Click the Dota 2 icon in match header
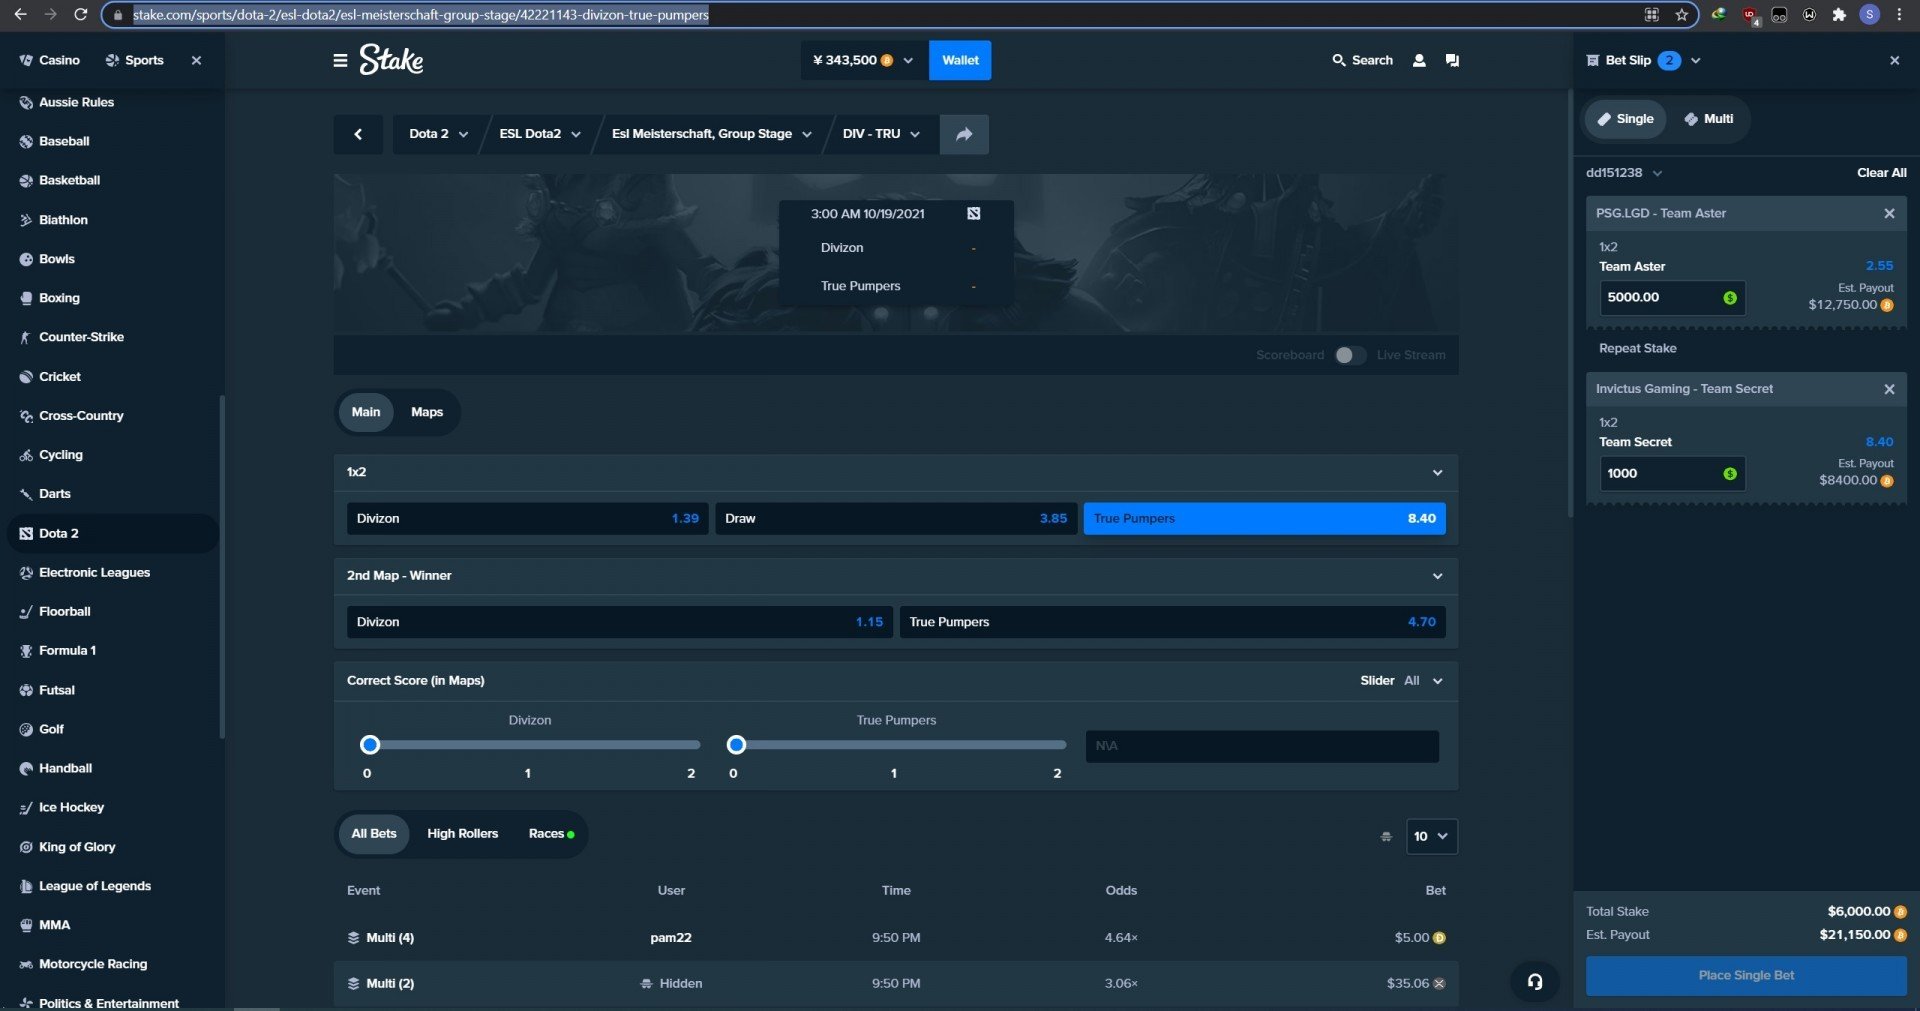1920x1011 pixels. tap(974, 214)
